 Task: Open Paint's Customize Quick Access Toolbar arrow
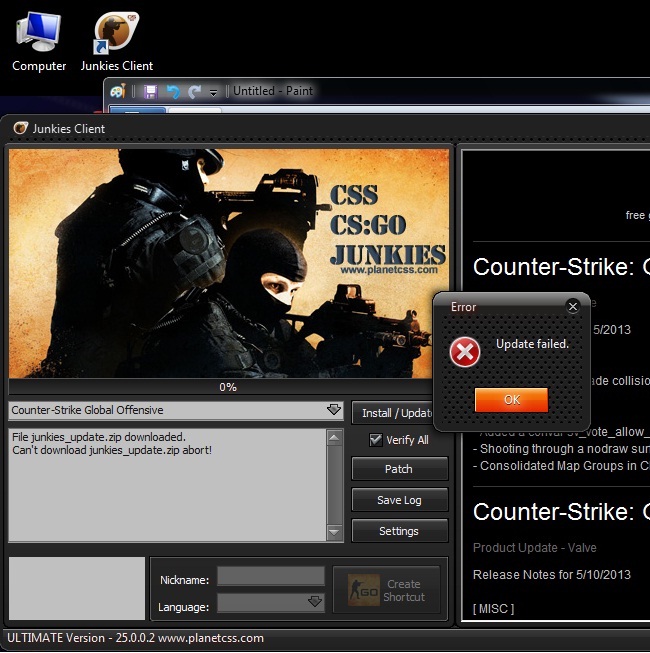pyautogui.click(x=213, y=92)
